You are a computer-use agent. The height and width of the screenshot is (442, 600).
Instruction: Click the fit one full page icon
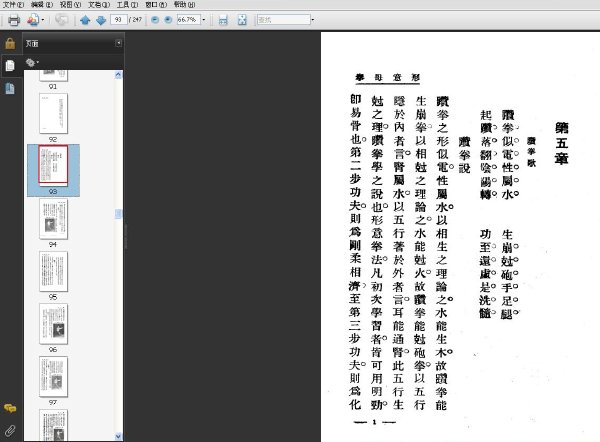pos(242,20)
